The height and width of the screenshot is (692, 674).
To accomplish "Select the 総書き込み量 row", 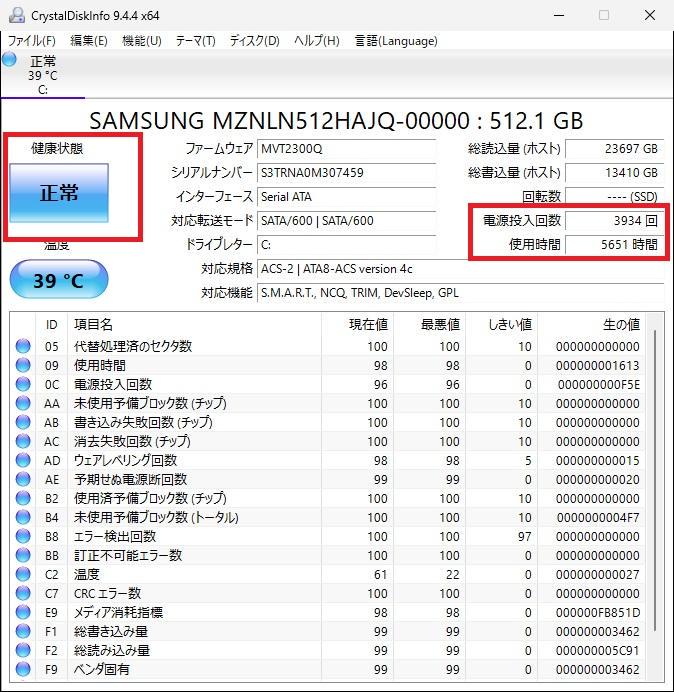I will coord(327,631).
